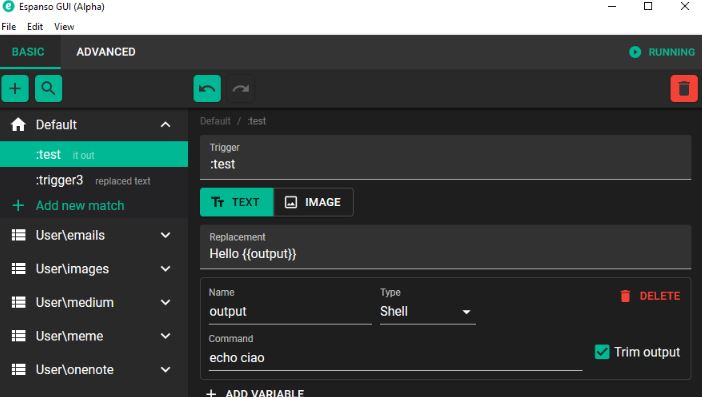Click the RUNNING status label
The image size is (702, 397).
coord(672,52)
